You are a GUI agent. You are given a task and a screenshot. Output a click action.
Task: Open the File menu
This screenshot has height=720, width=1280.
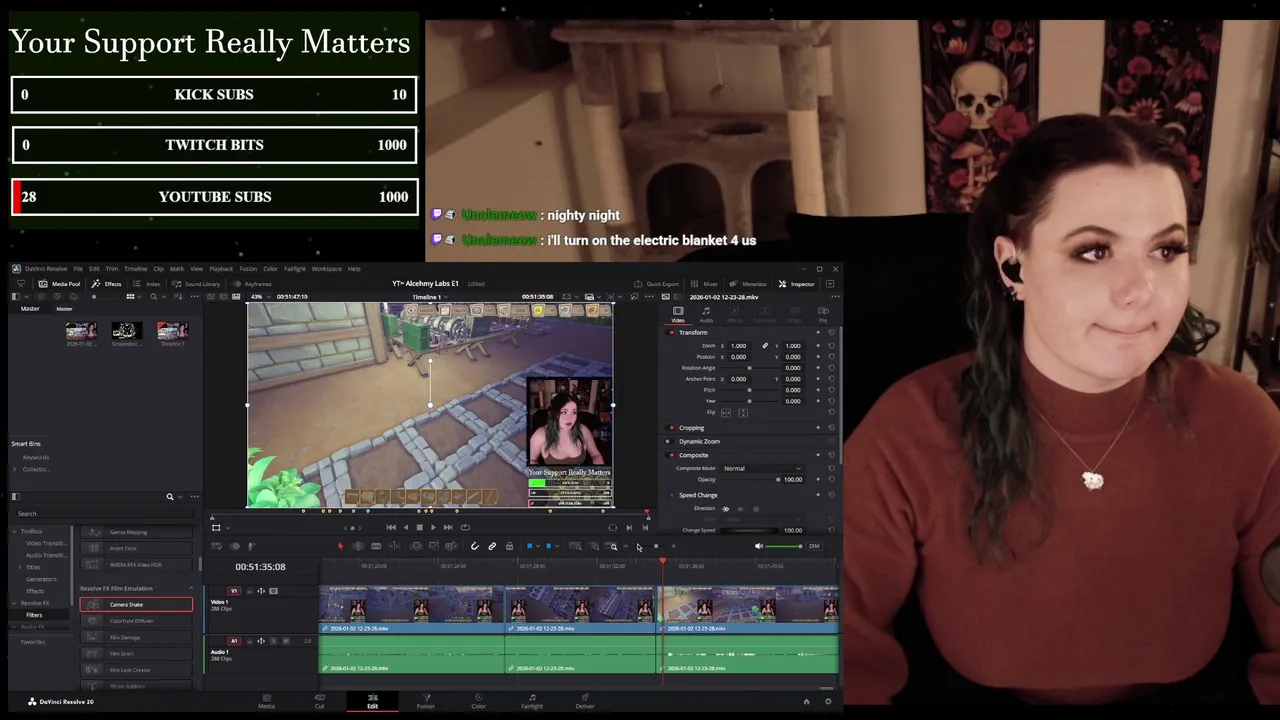pyautogui.click(x=78, y=269)
